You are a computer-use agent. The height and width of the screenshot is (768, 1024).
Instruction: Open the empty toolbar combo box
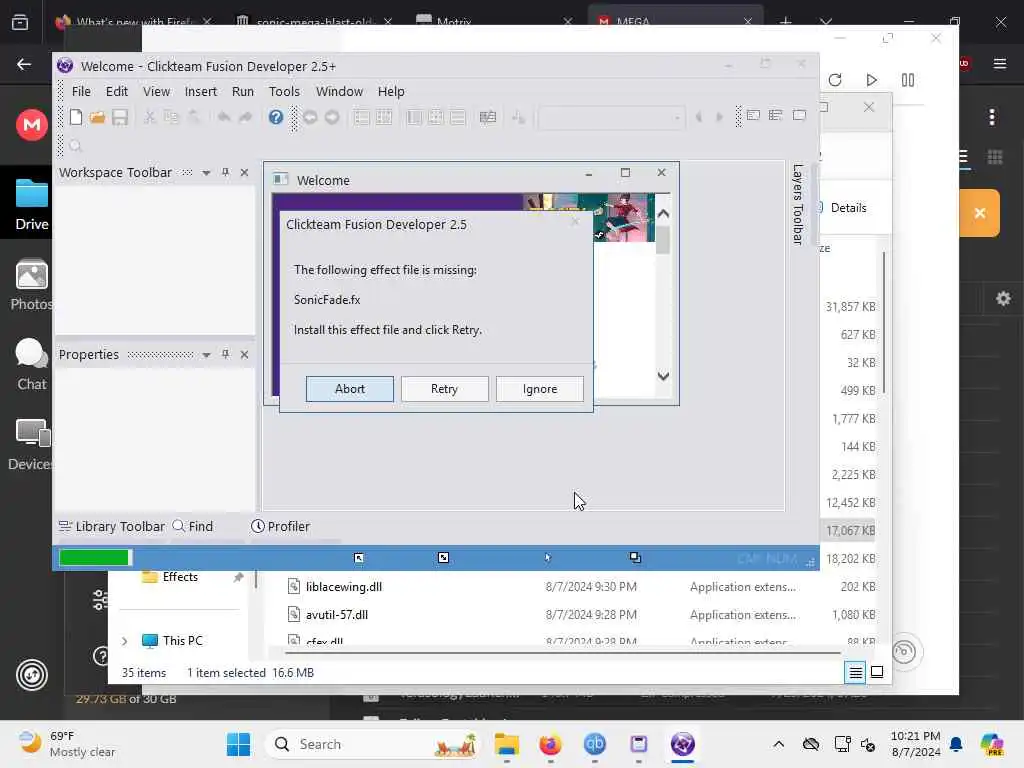(x=611, y=118)
